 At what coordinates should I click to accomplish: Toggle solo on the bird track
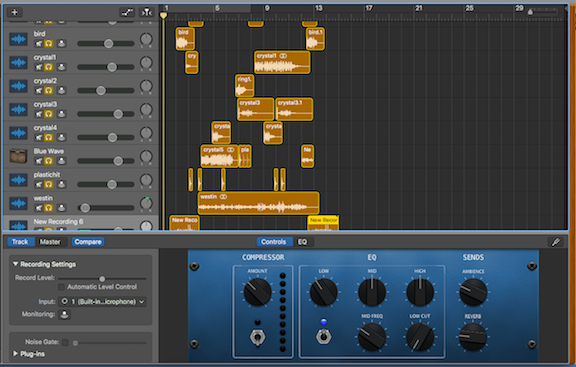48,44
